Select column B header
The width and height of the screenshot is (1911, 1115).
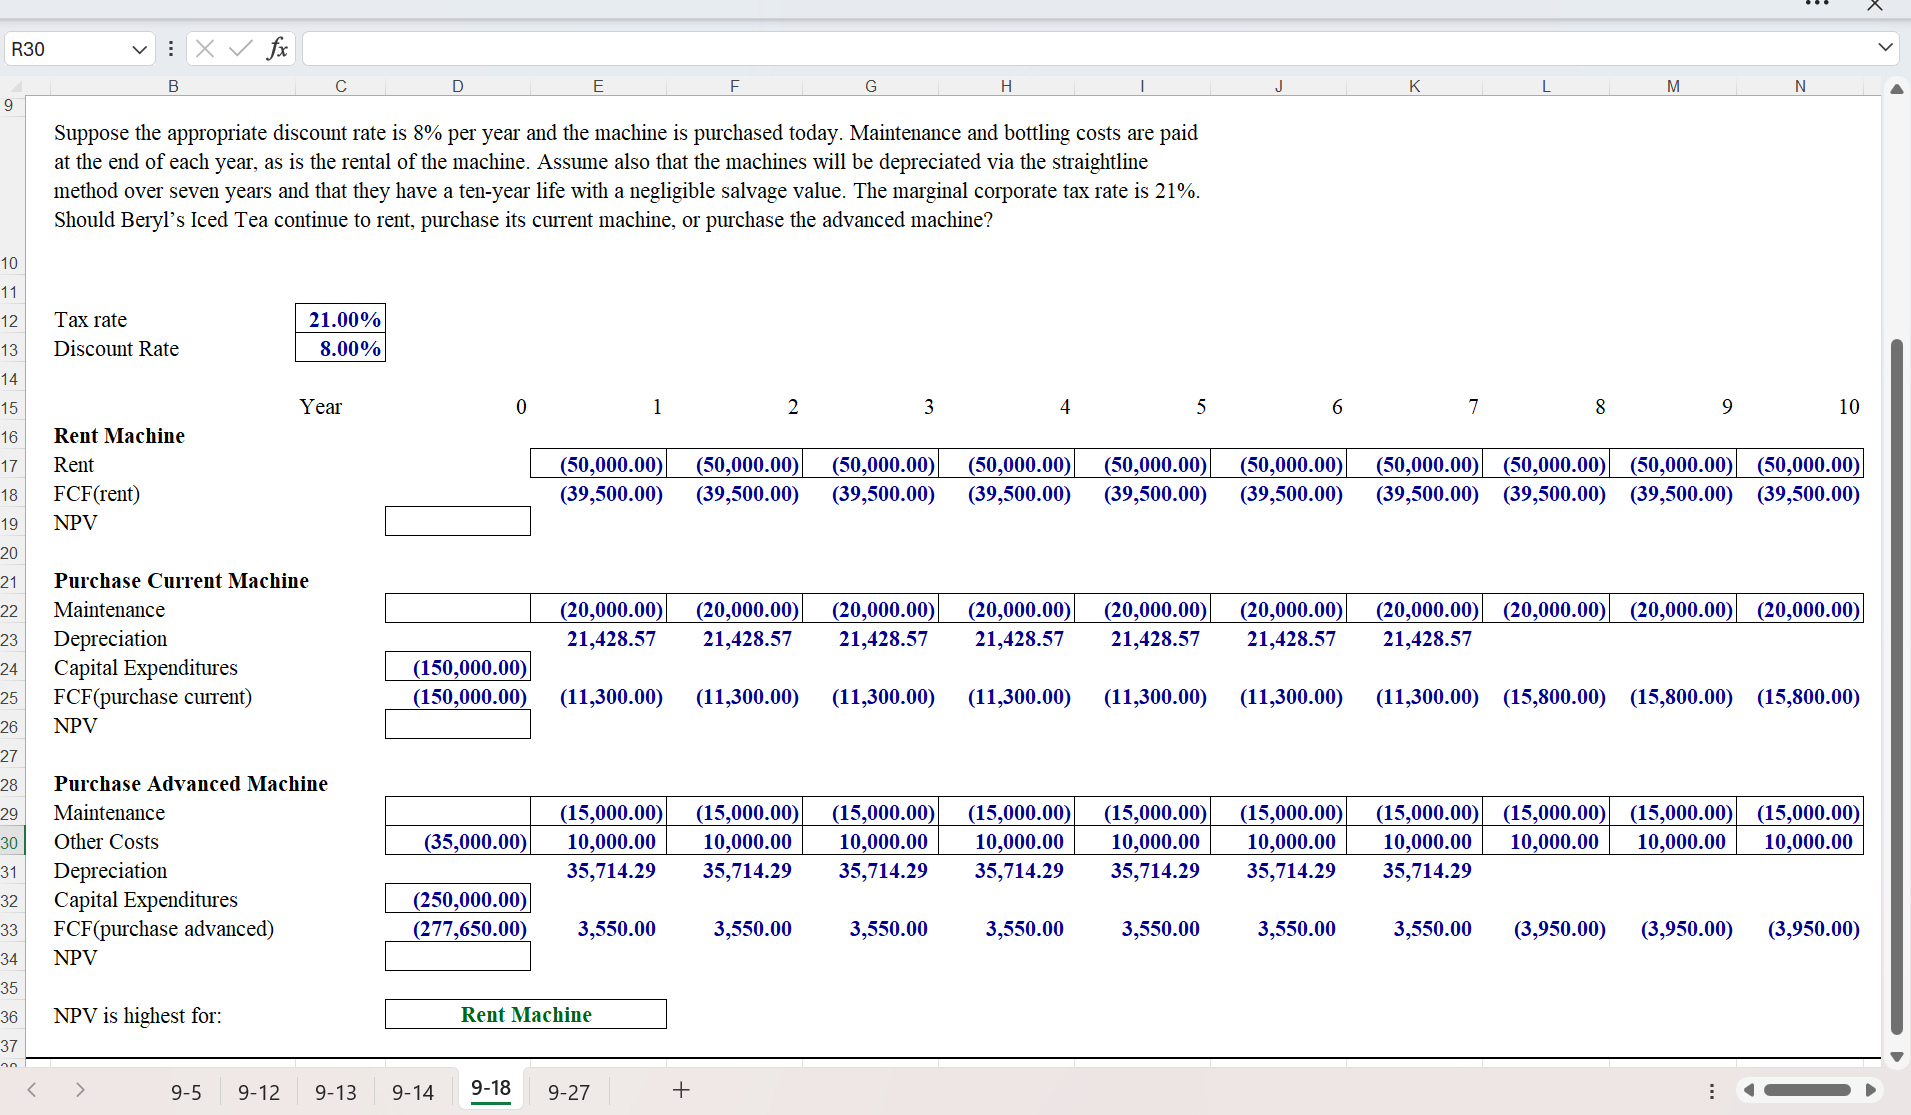point(173,86)
